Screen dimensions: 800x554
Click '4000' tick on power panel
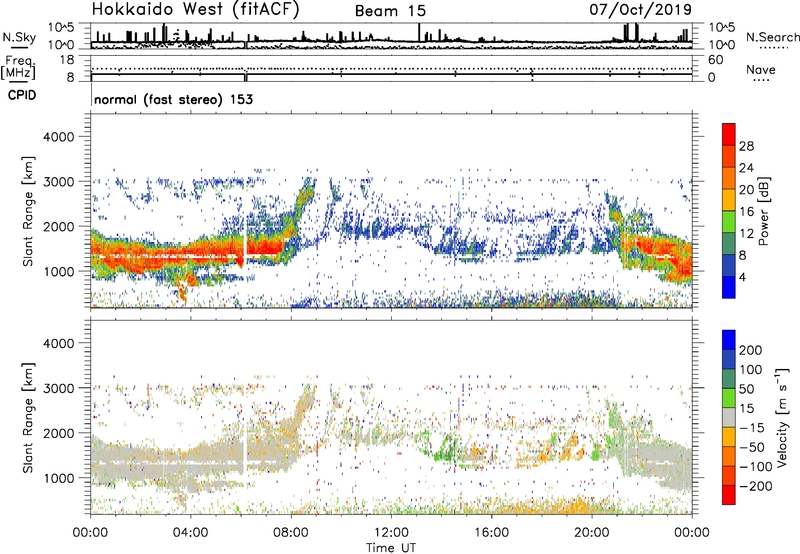[58, 137]
